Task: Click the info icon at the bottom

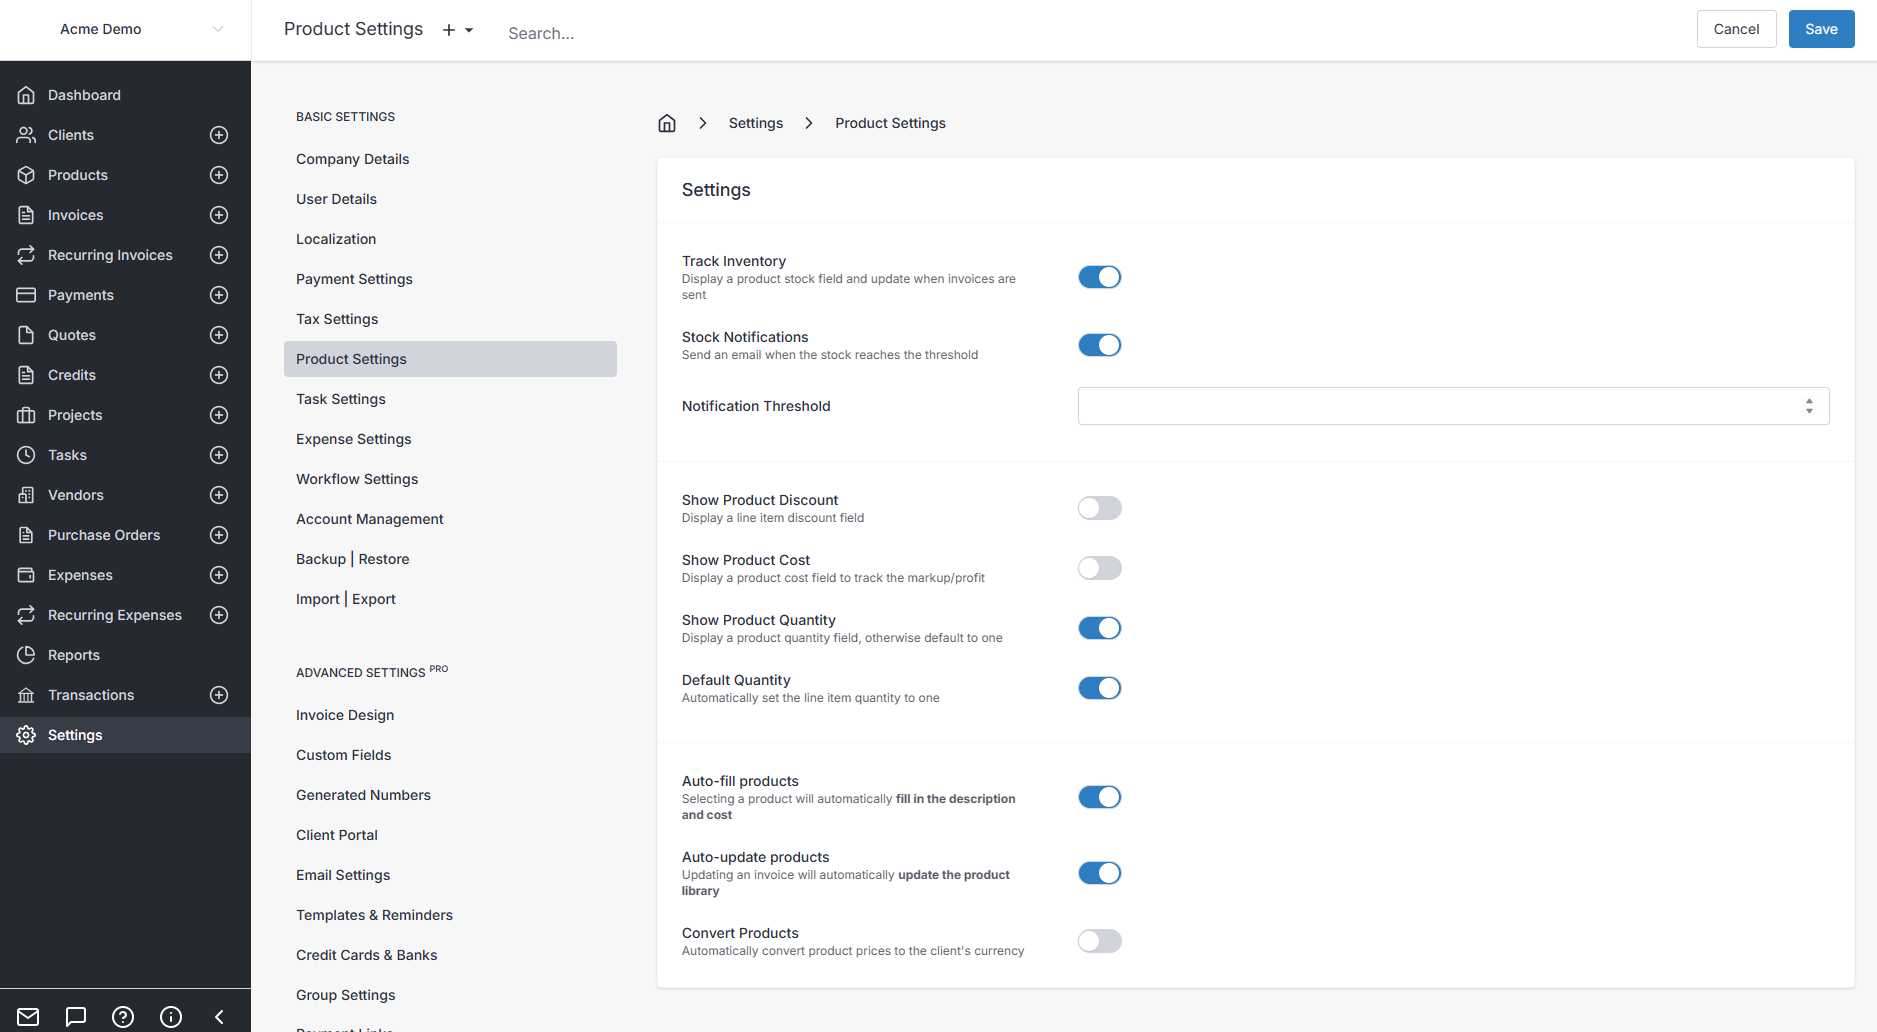Action: coord(170,1016)
